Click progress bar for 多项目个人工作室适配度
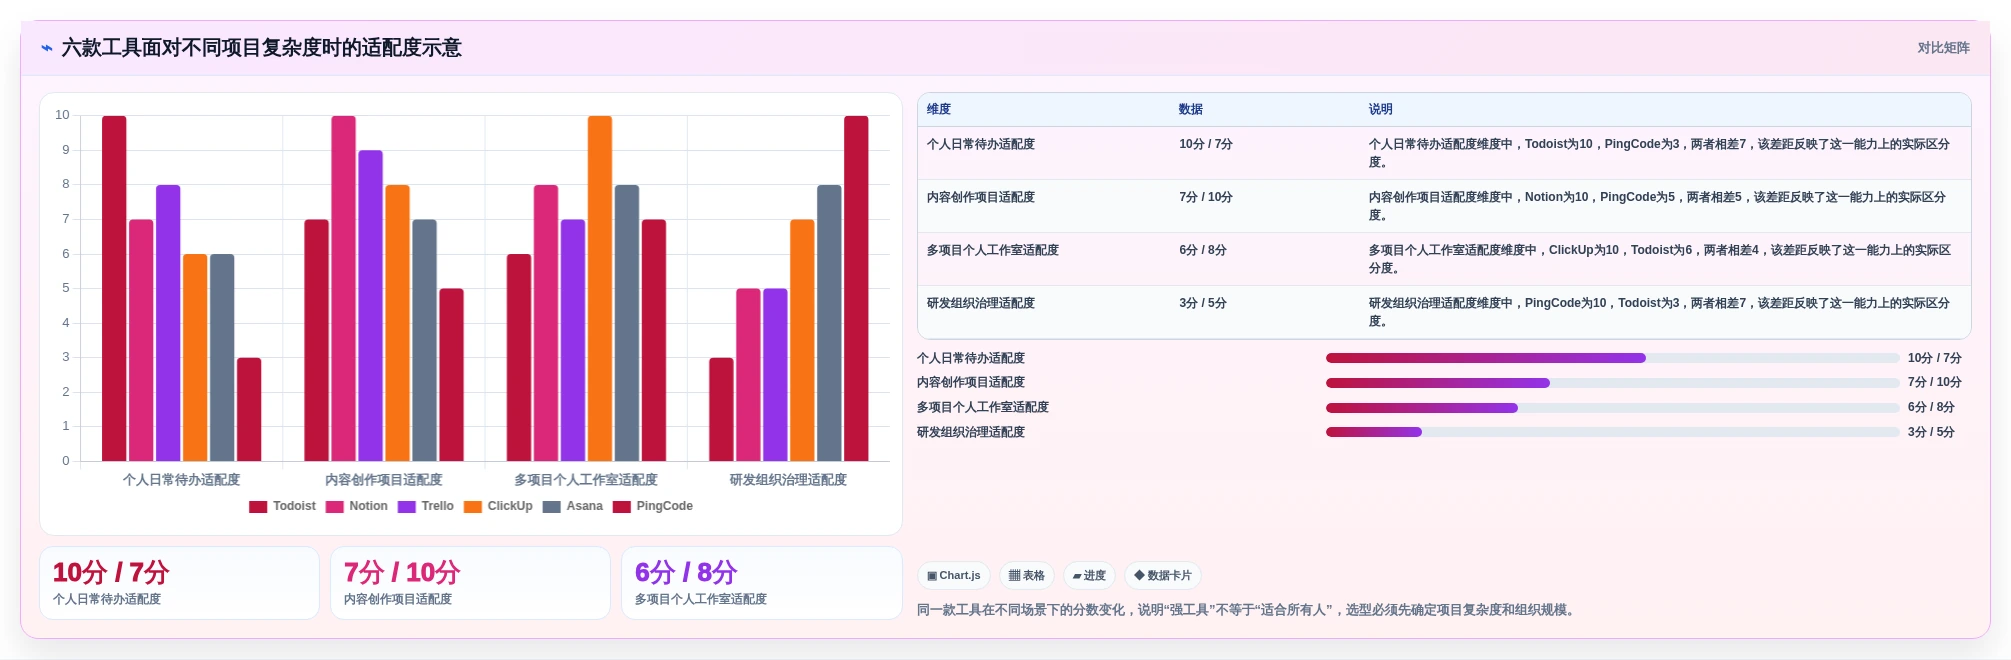Image resolution: width=2011 pixels, height=660 pixels. [1612, 408]
